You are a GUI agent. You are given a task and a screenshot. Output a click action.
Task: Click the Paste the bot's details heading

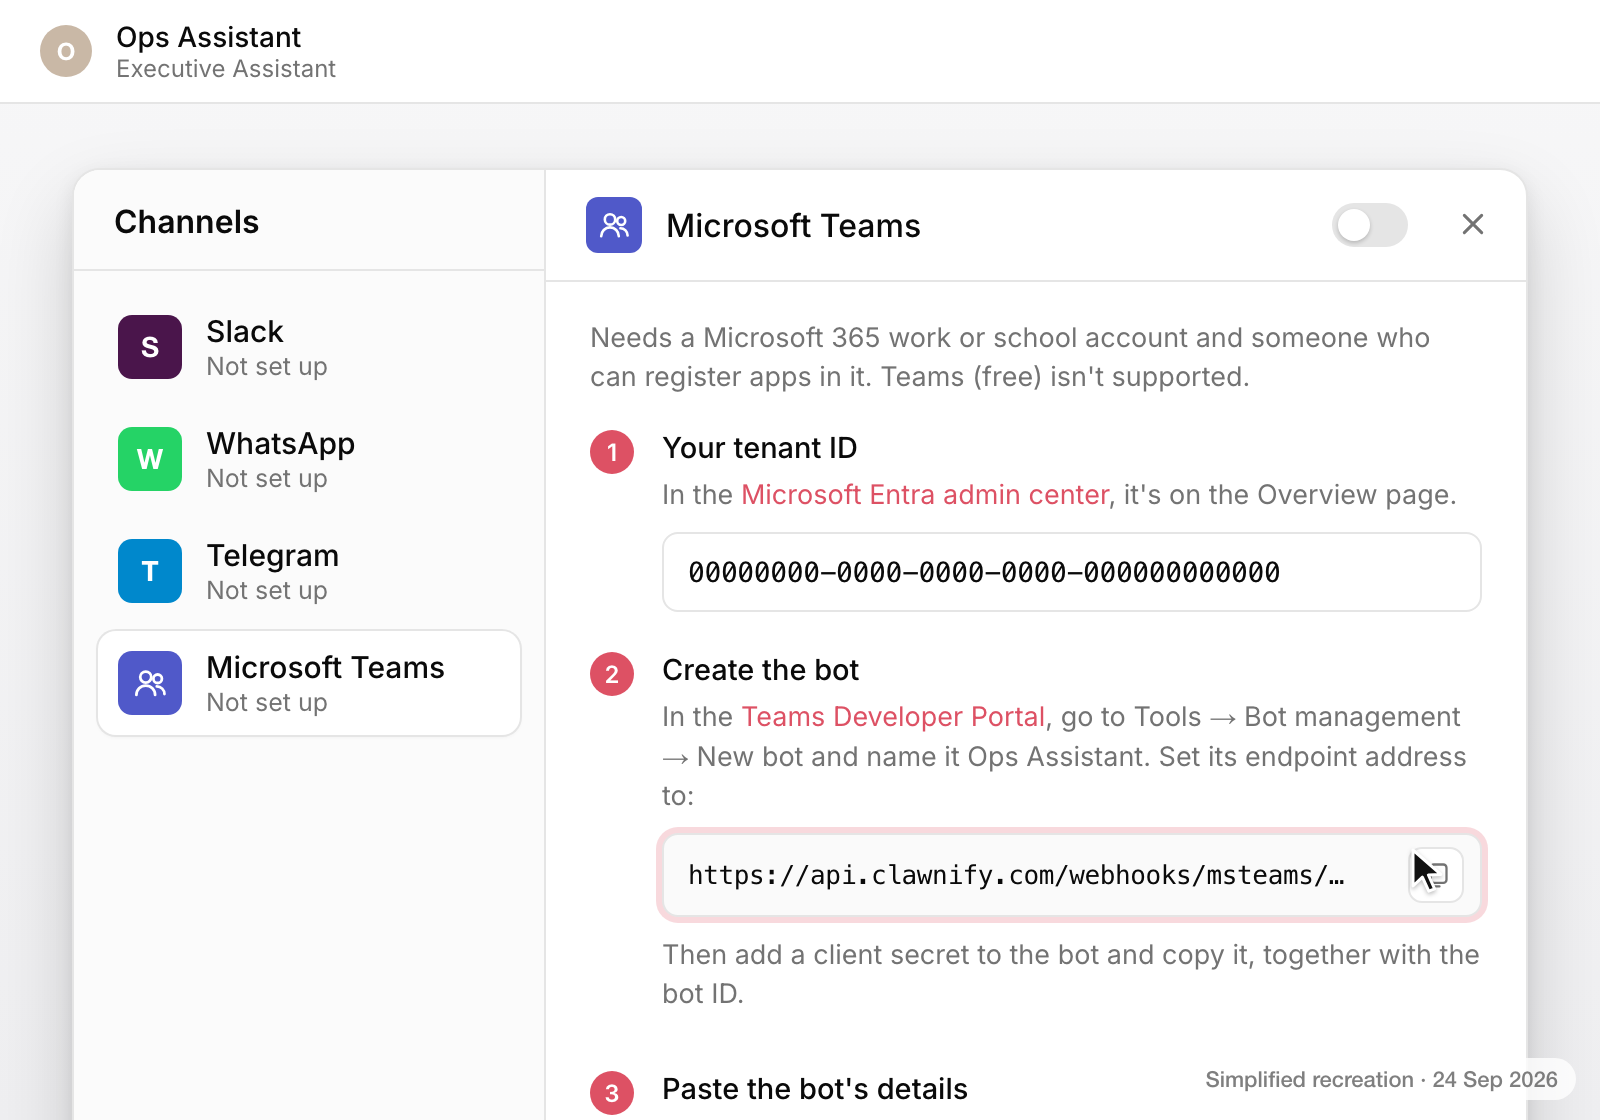pyautogui.click(x=815, y=1089)
